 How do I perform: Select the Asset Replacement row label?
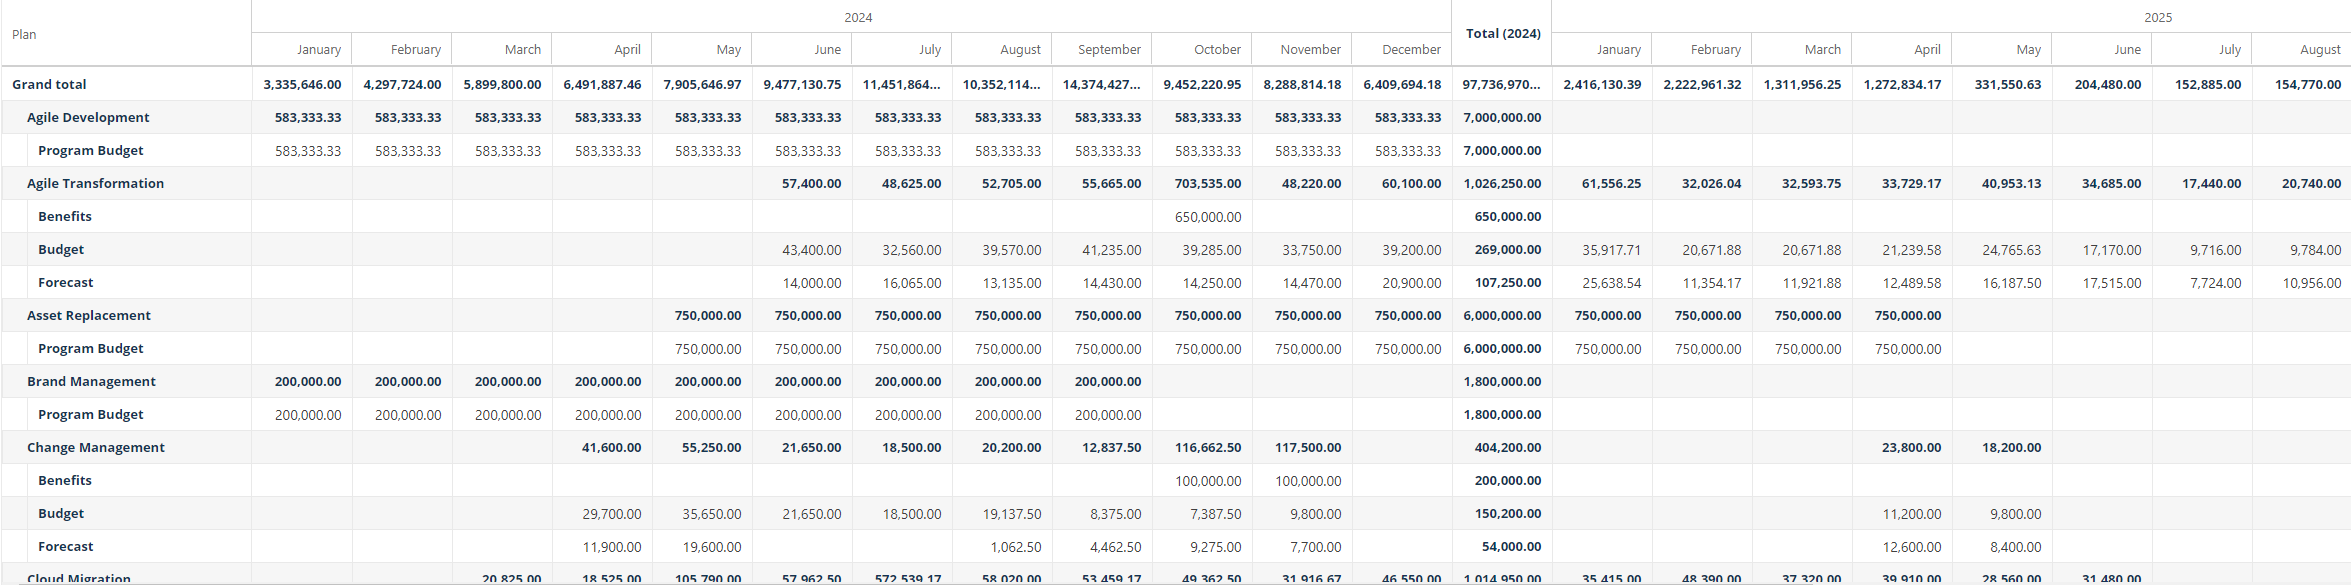[x=89, y=315]
